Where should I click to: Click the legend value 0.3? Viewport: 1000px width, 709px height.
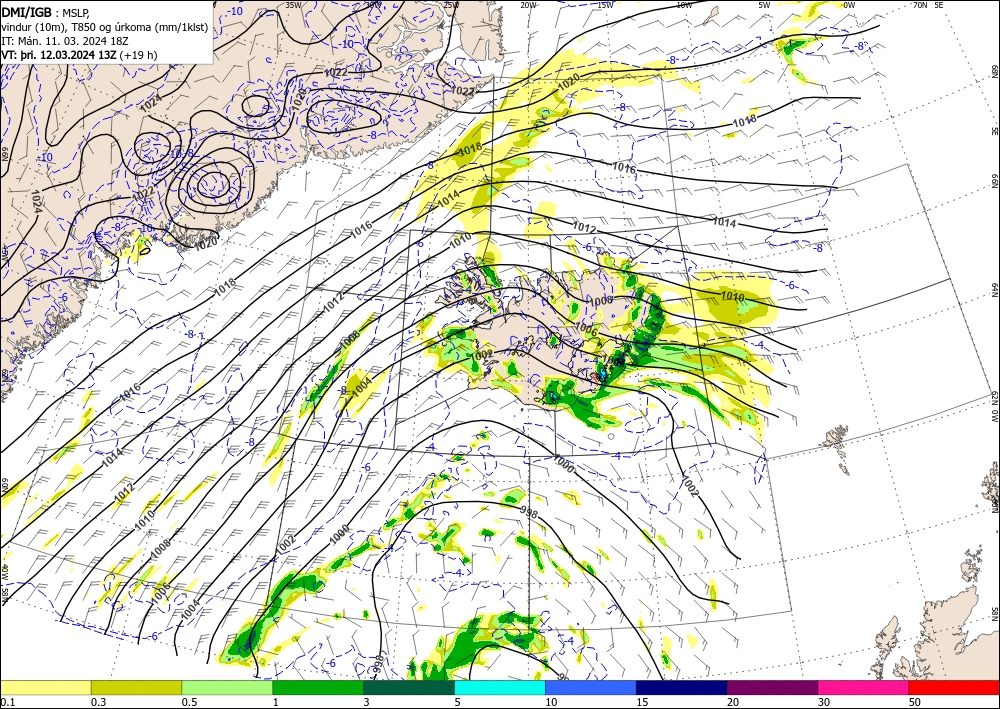pos(97,702)
